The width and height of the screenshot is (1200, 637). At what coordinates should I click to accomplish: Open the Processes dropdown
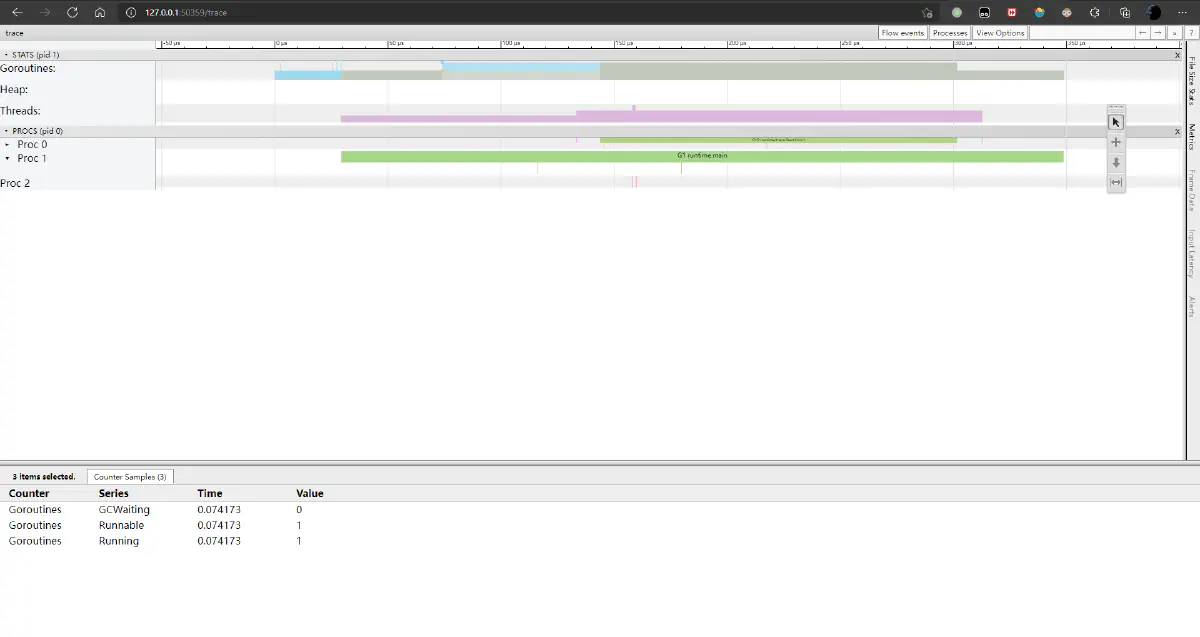(950, 33)
